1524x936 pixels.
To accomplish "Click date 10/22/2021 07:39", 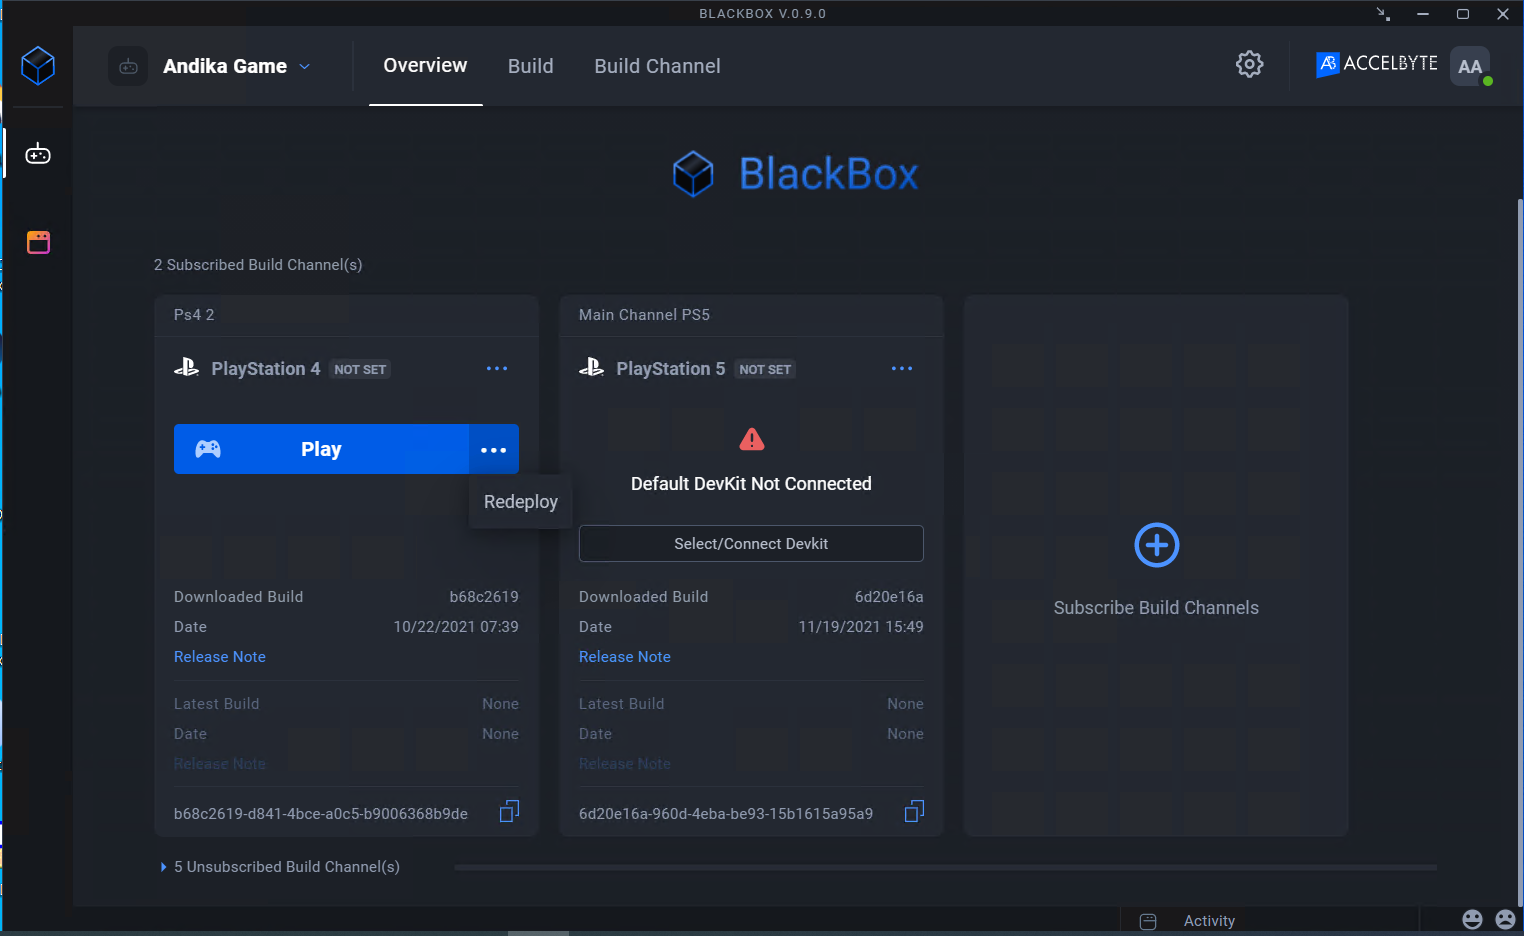I will [x=456, y=627].
